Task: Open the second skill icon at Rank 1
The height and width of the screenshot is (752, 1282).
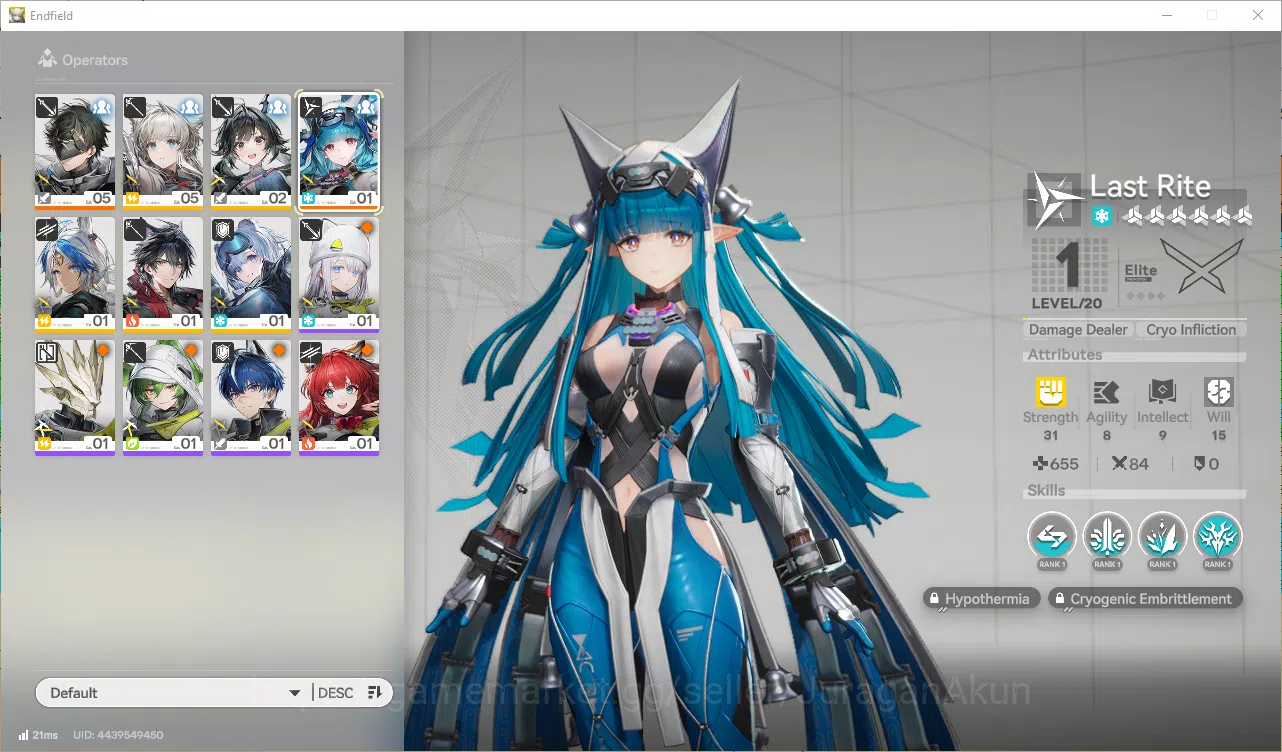Action: 1107,537
